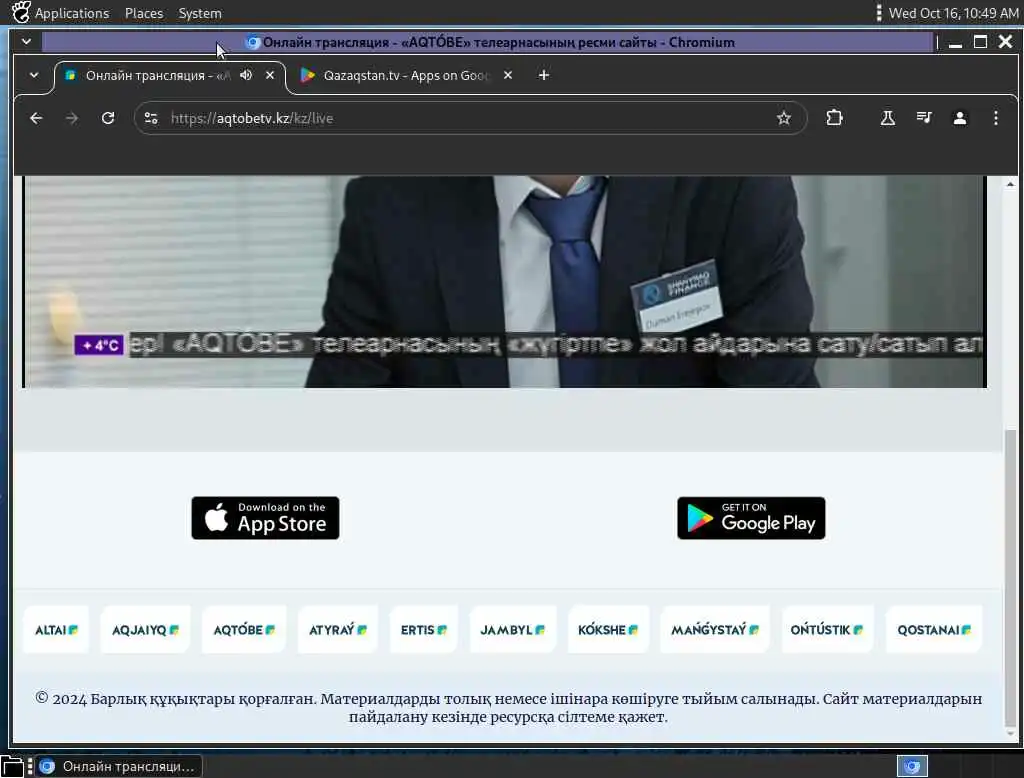Image resolution: width=1024 pixels, height=778 pixels.
Task: Open the System menu
Action: (200, 13)
